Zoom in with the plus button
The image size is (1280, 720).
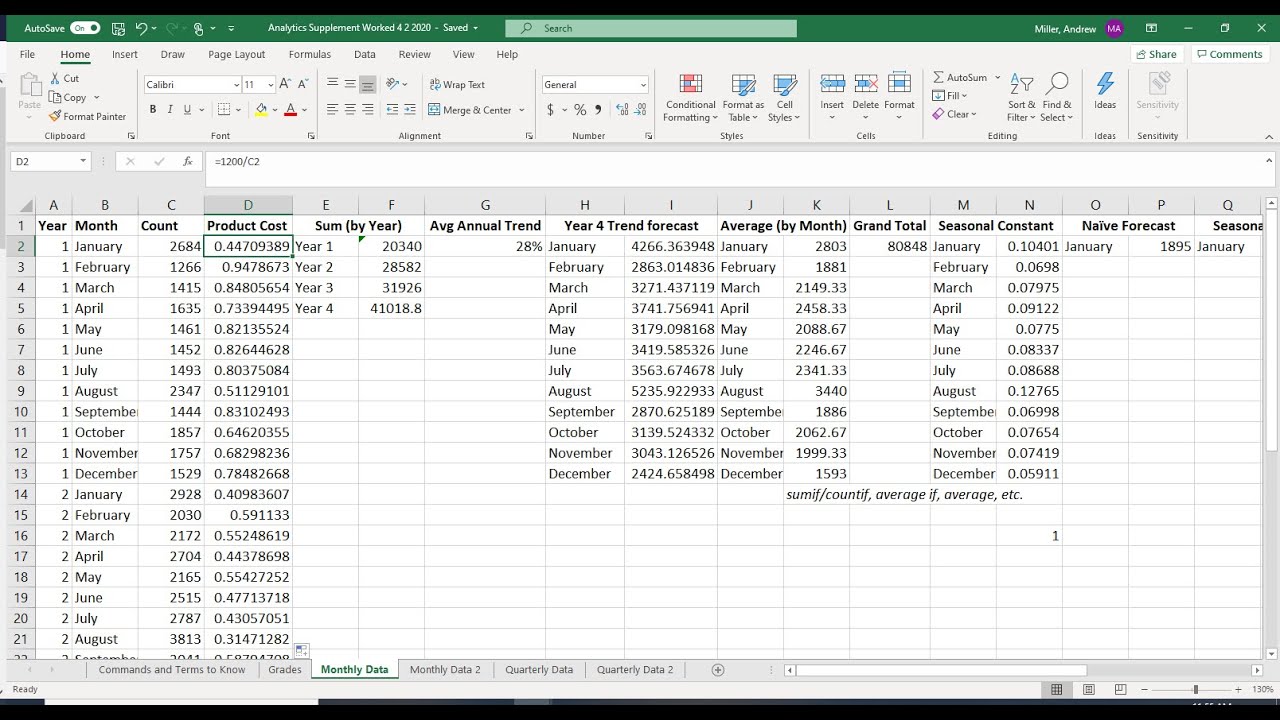[x=1238, y=690]
